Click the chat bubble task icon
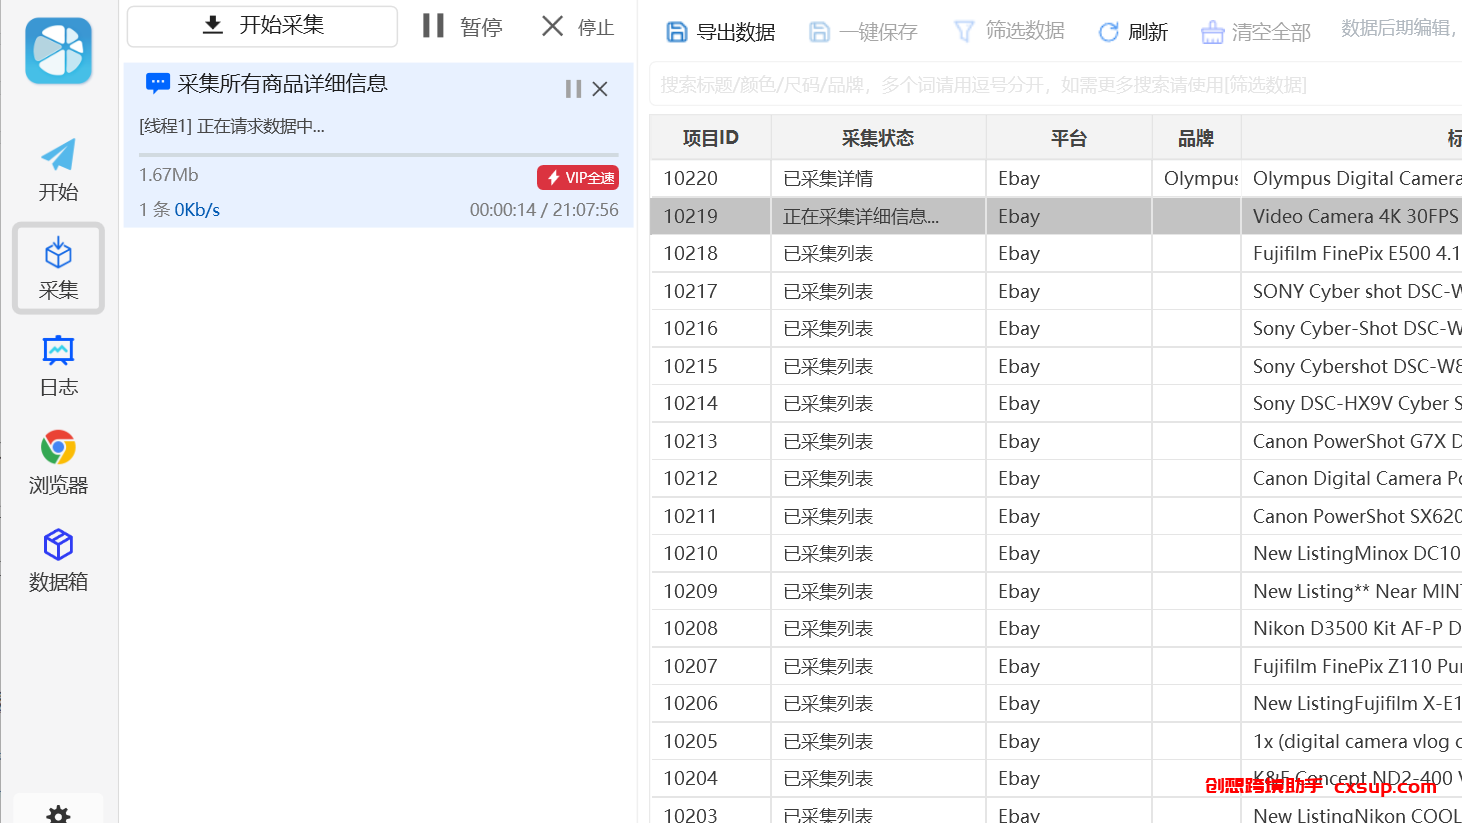The width and height of the screenshot is (1462, 823). (x=157, y=84)
